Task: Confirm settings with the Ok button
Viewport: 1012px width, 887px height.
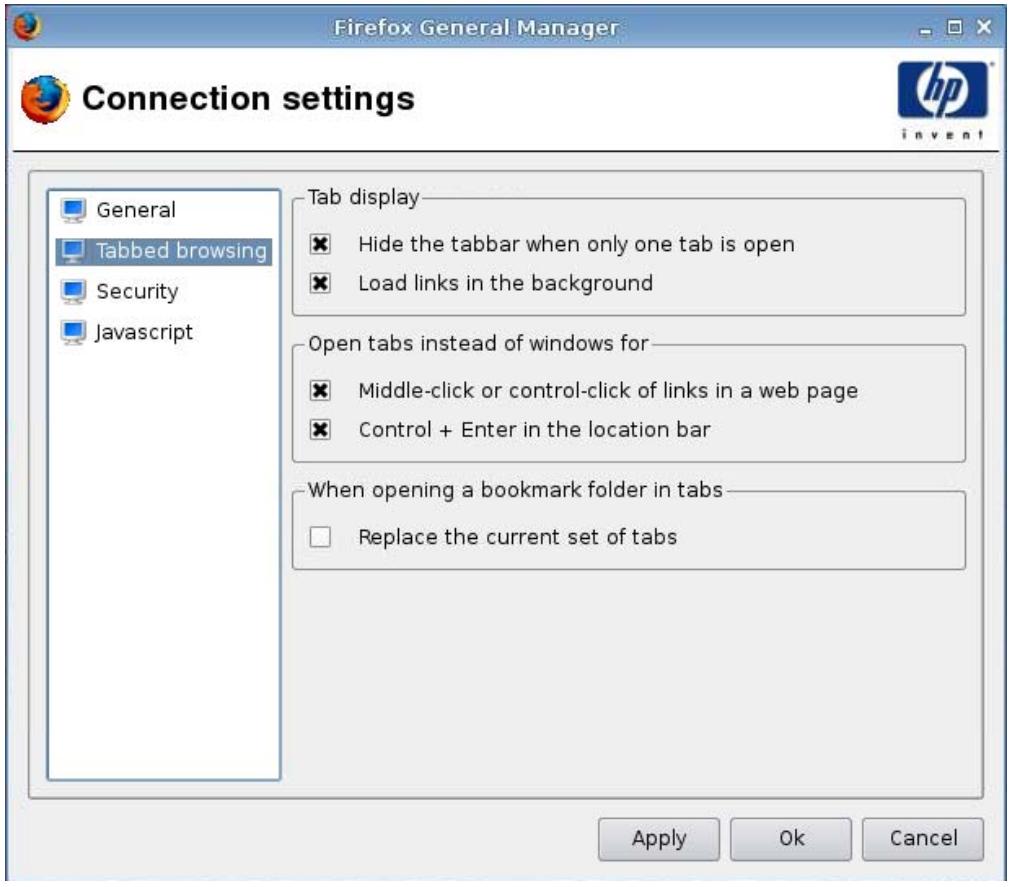Action: click(791, 839)
